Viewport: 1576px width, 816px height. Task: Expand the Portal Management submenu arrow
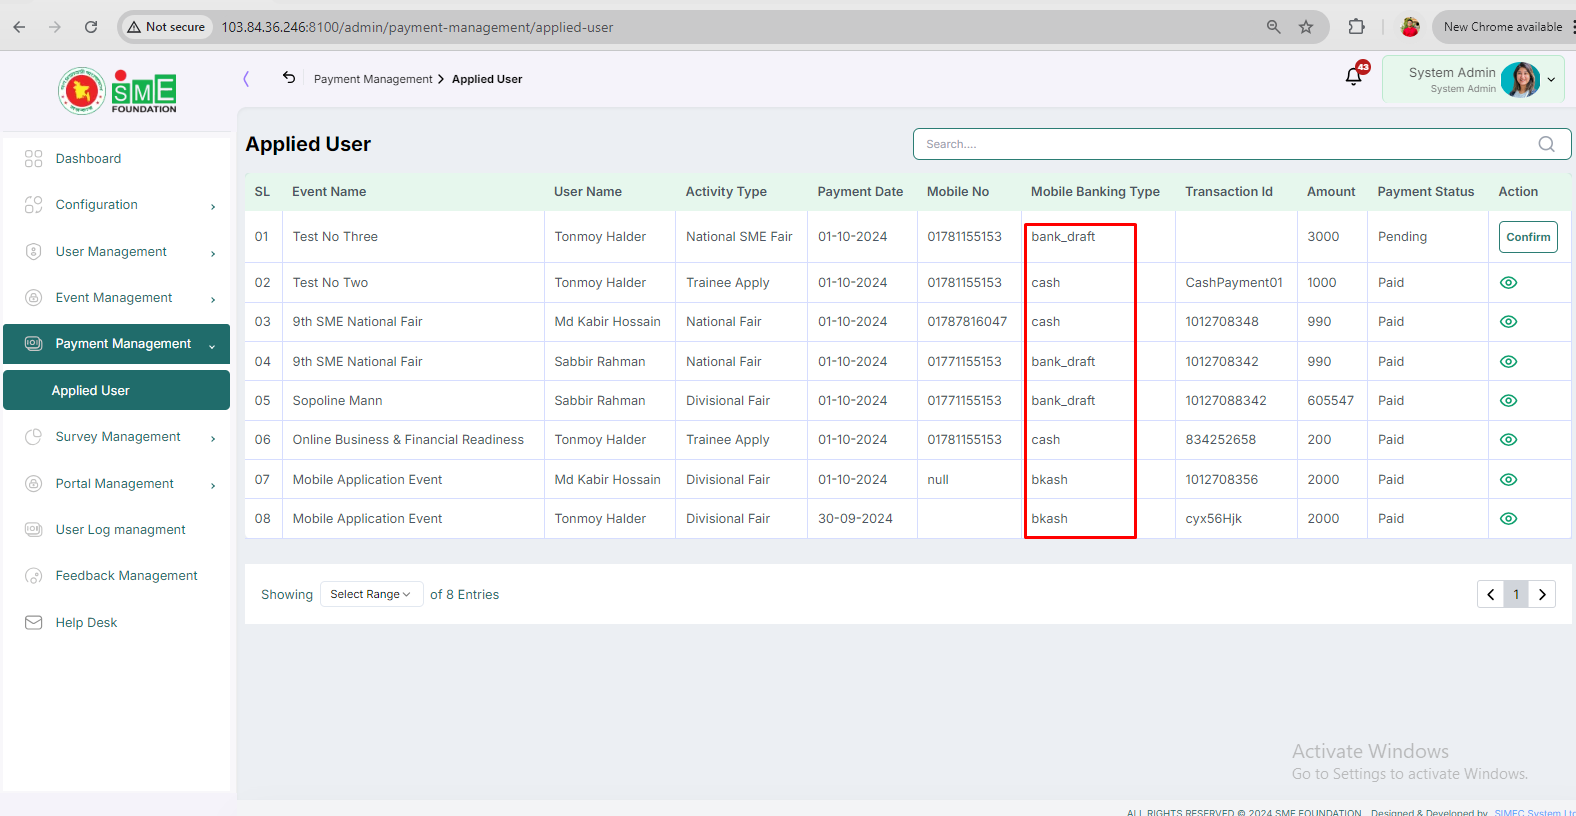[x=213, y=486]
